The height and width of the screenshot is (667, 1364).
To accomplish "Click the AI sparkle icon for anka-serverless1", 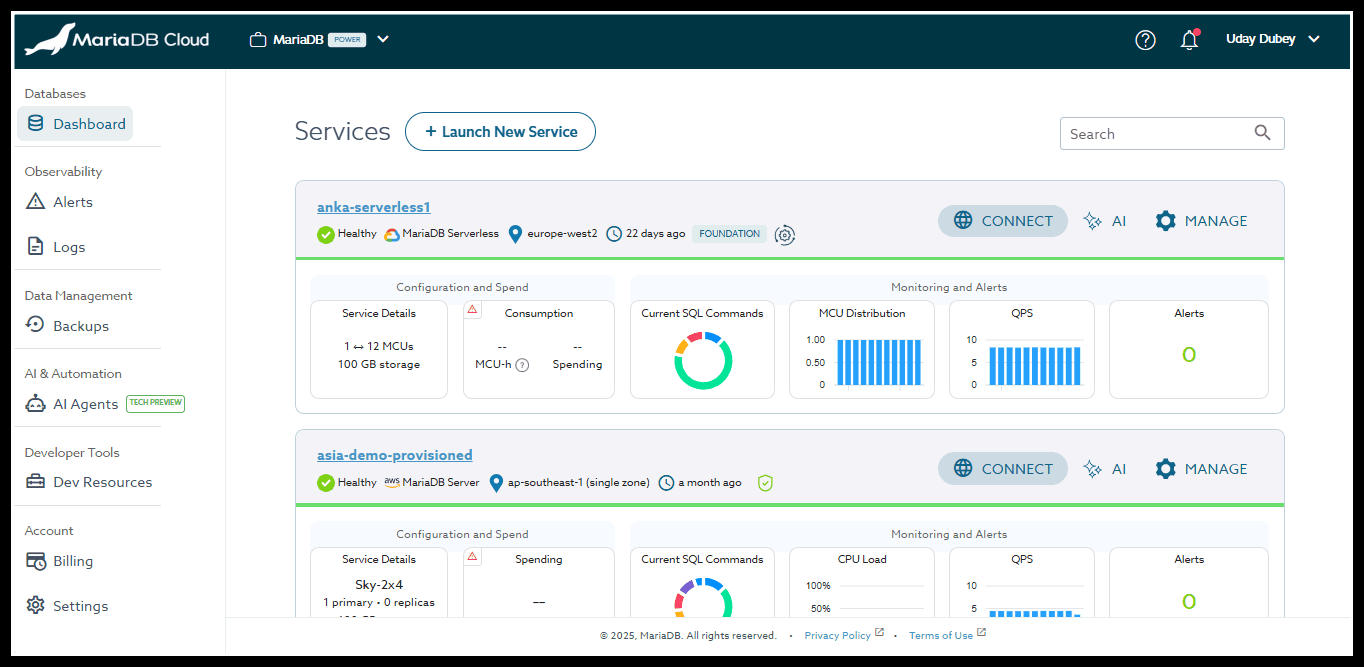I will click(x=1093, y=221).
